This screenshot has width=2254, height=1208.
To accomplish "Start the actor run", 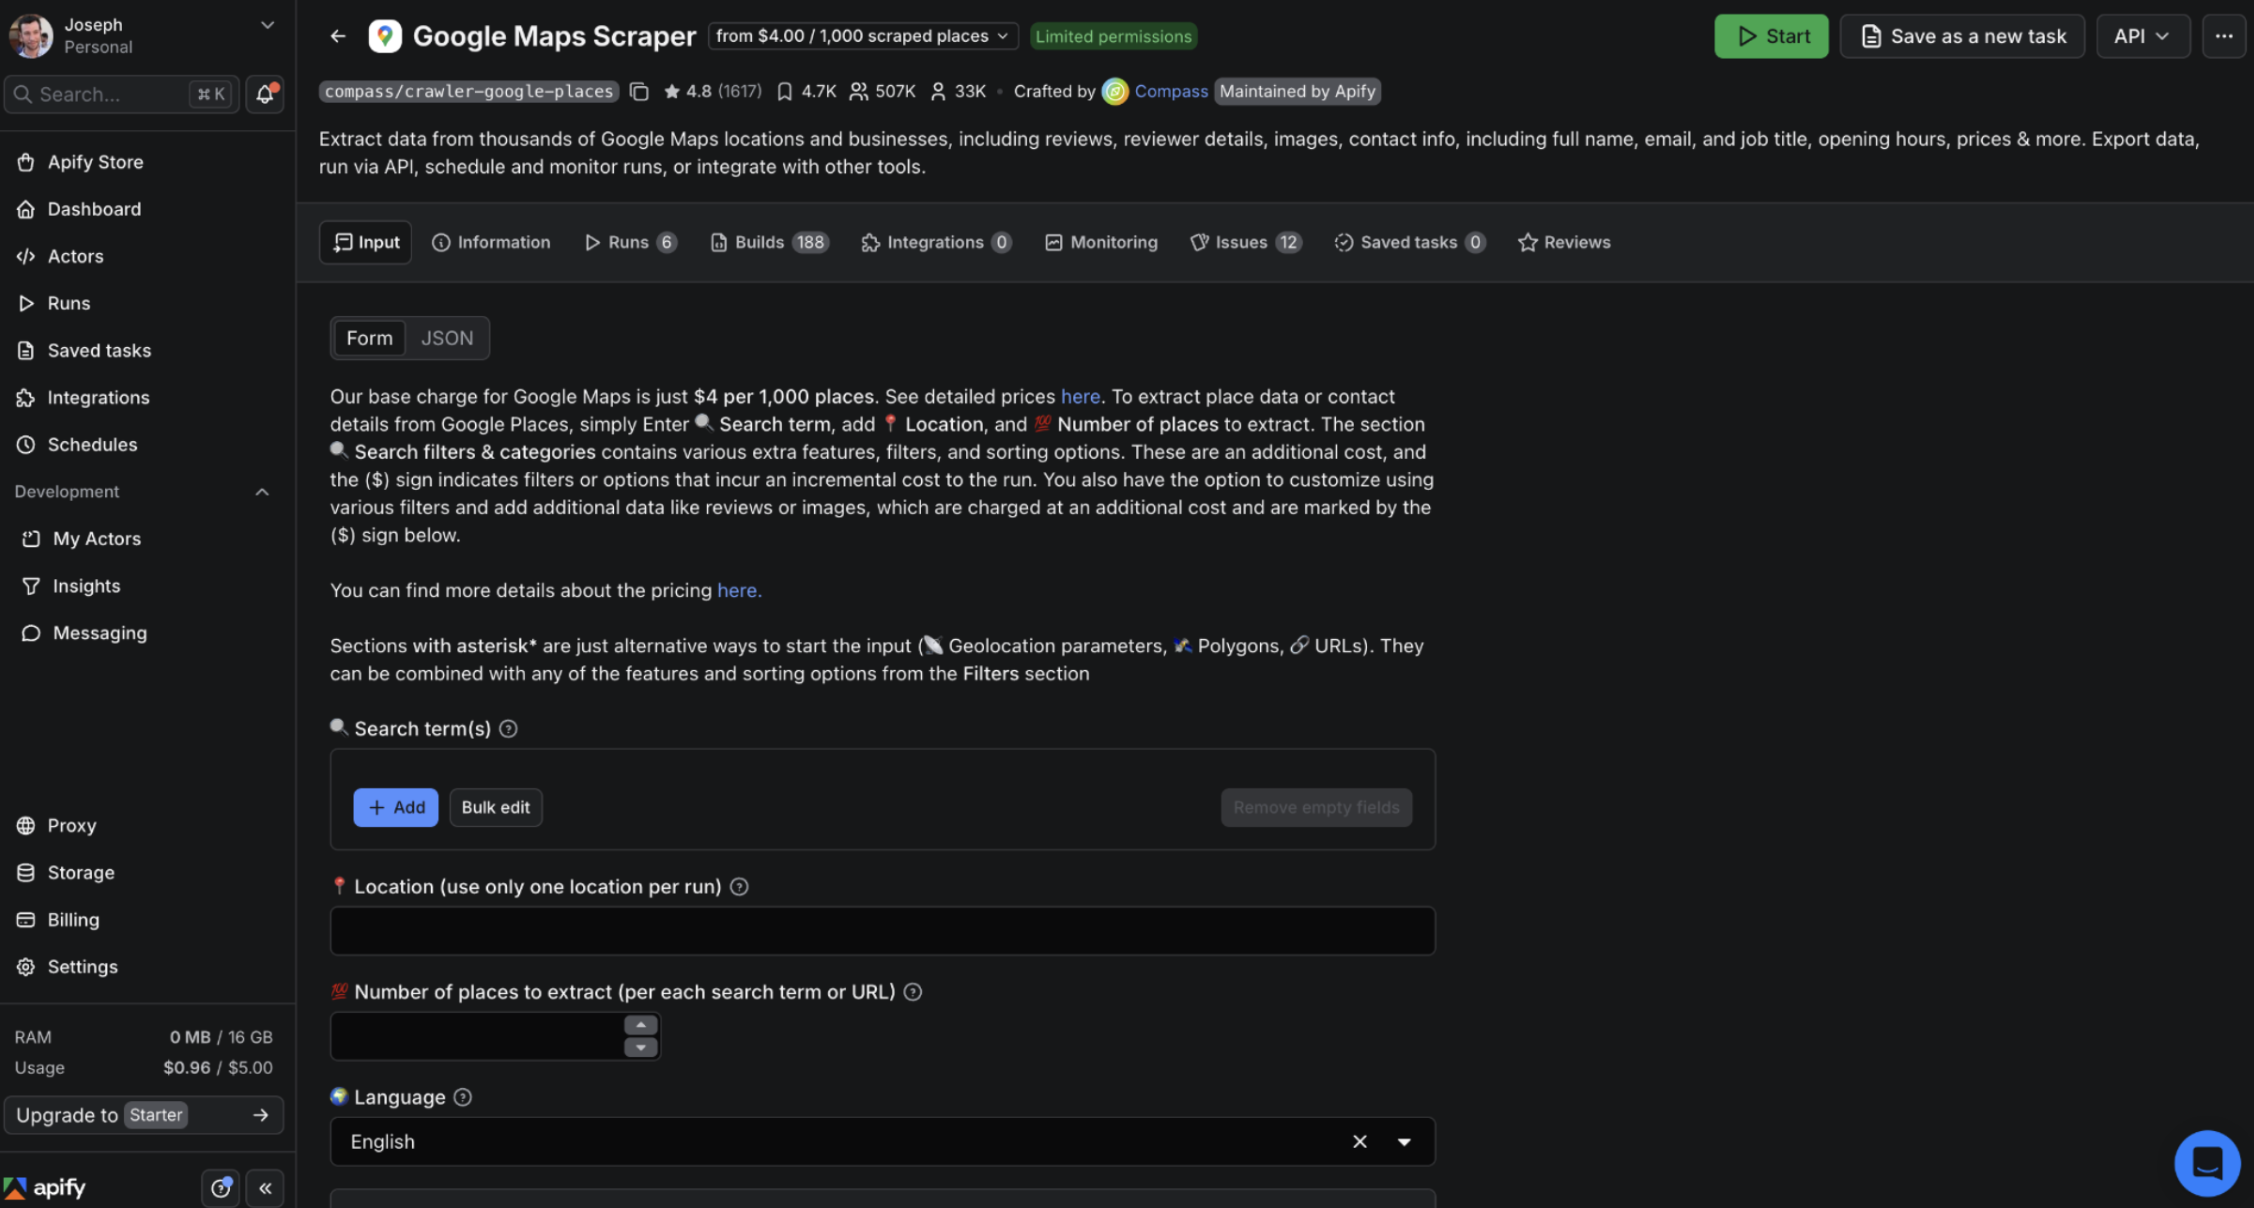I will (x=1771, y=36).
